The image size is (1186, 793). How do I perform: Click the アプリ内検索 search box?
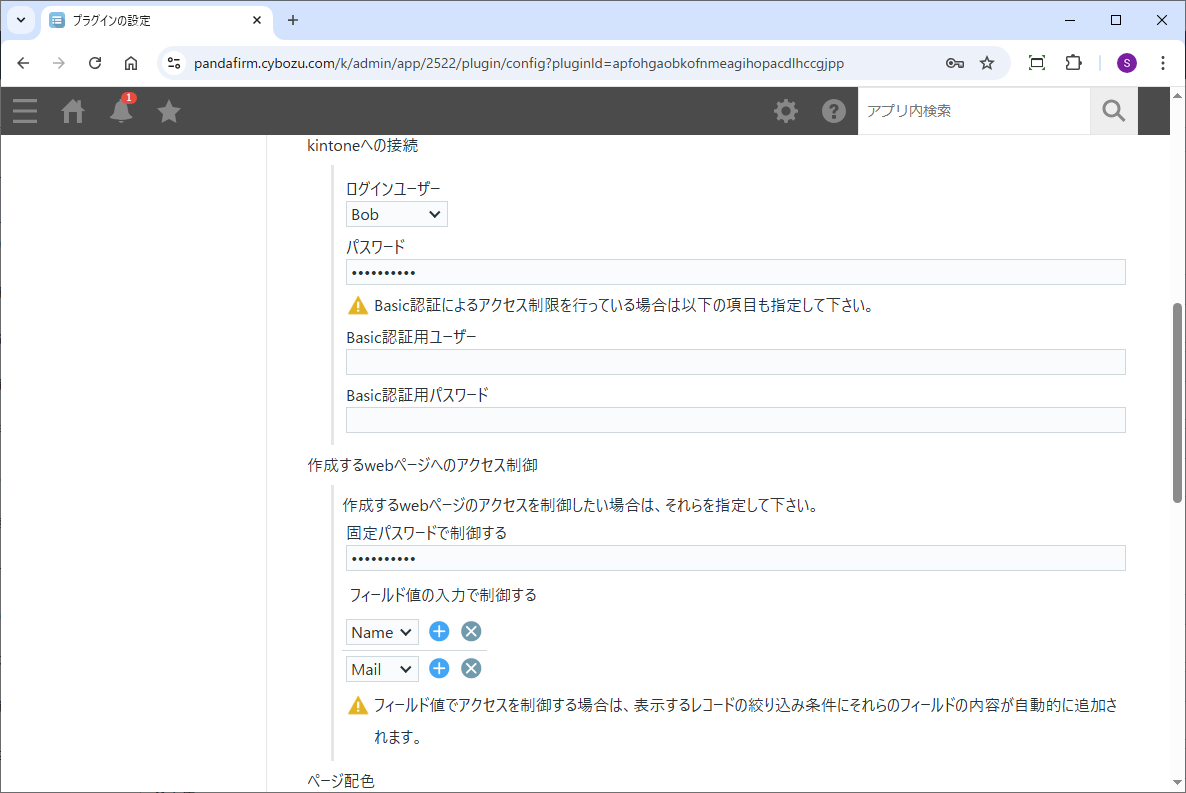click(x=973, y=111)
